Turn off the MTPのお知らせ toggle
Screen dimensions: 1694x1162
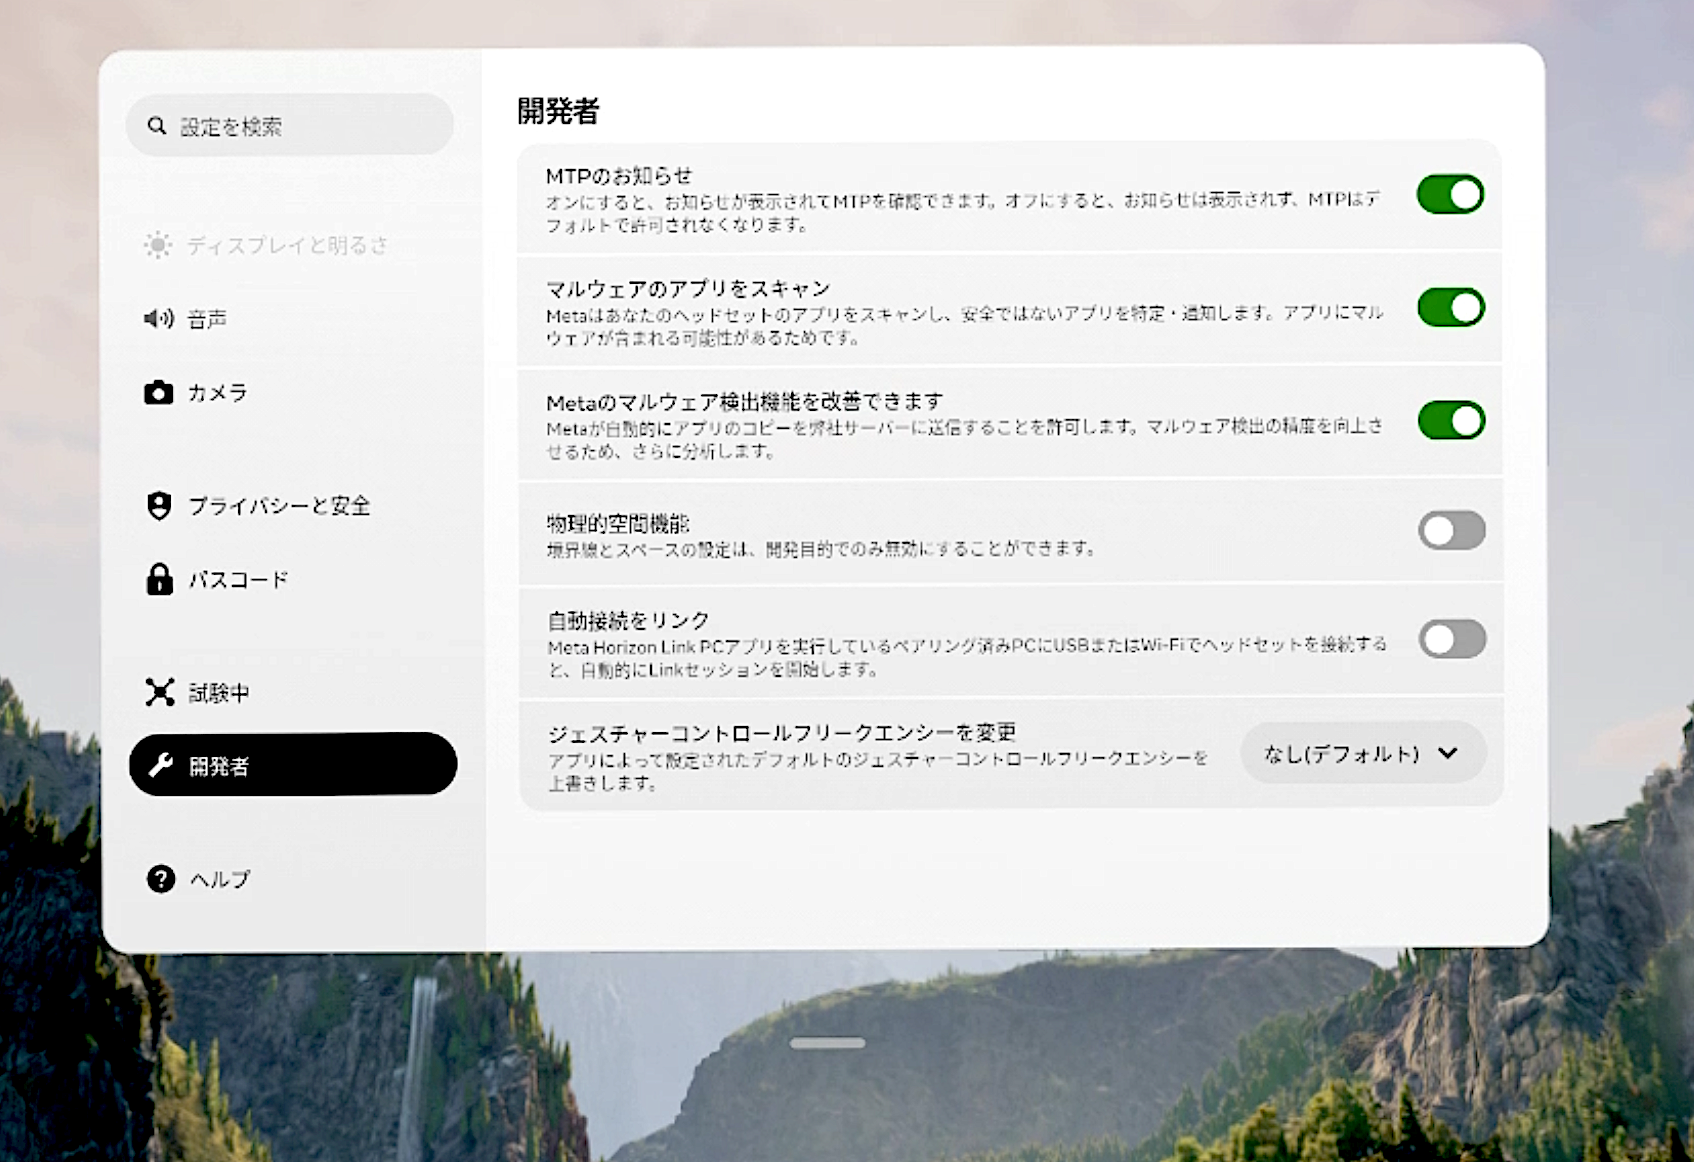(1450, 194)
